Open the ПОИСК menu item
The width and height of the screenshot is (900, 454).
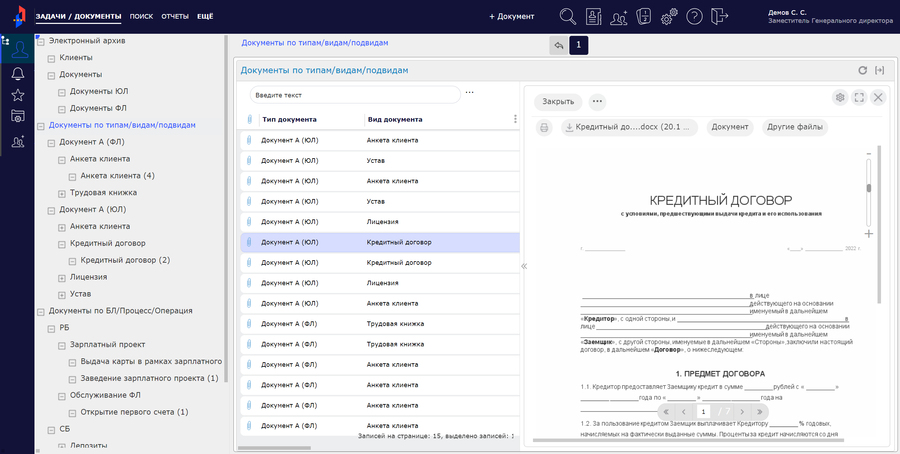141,17
